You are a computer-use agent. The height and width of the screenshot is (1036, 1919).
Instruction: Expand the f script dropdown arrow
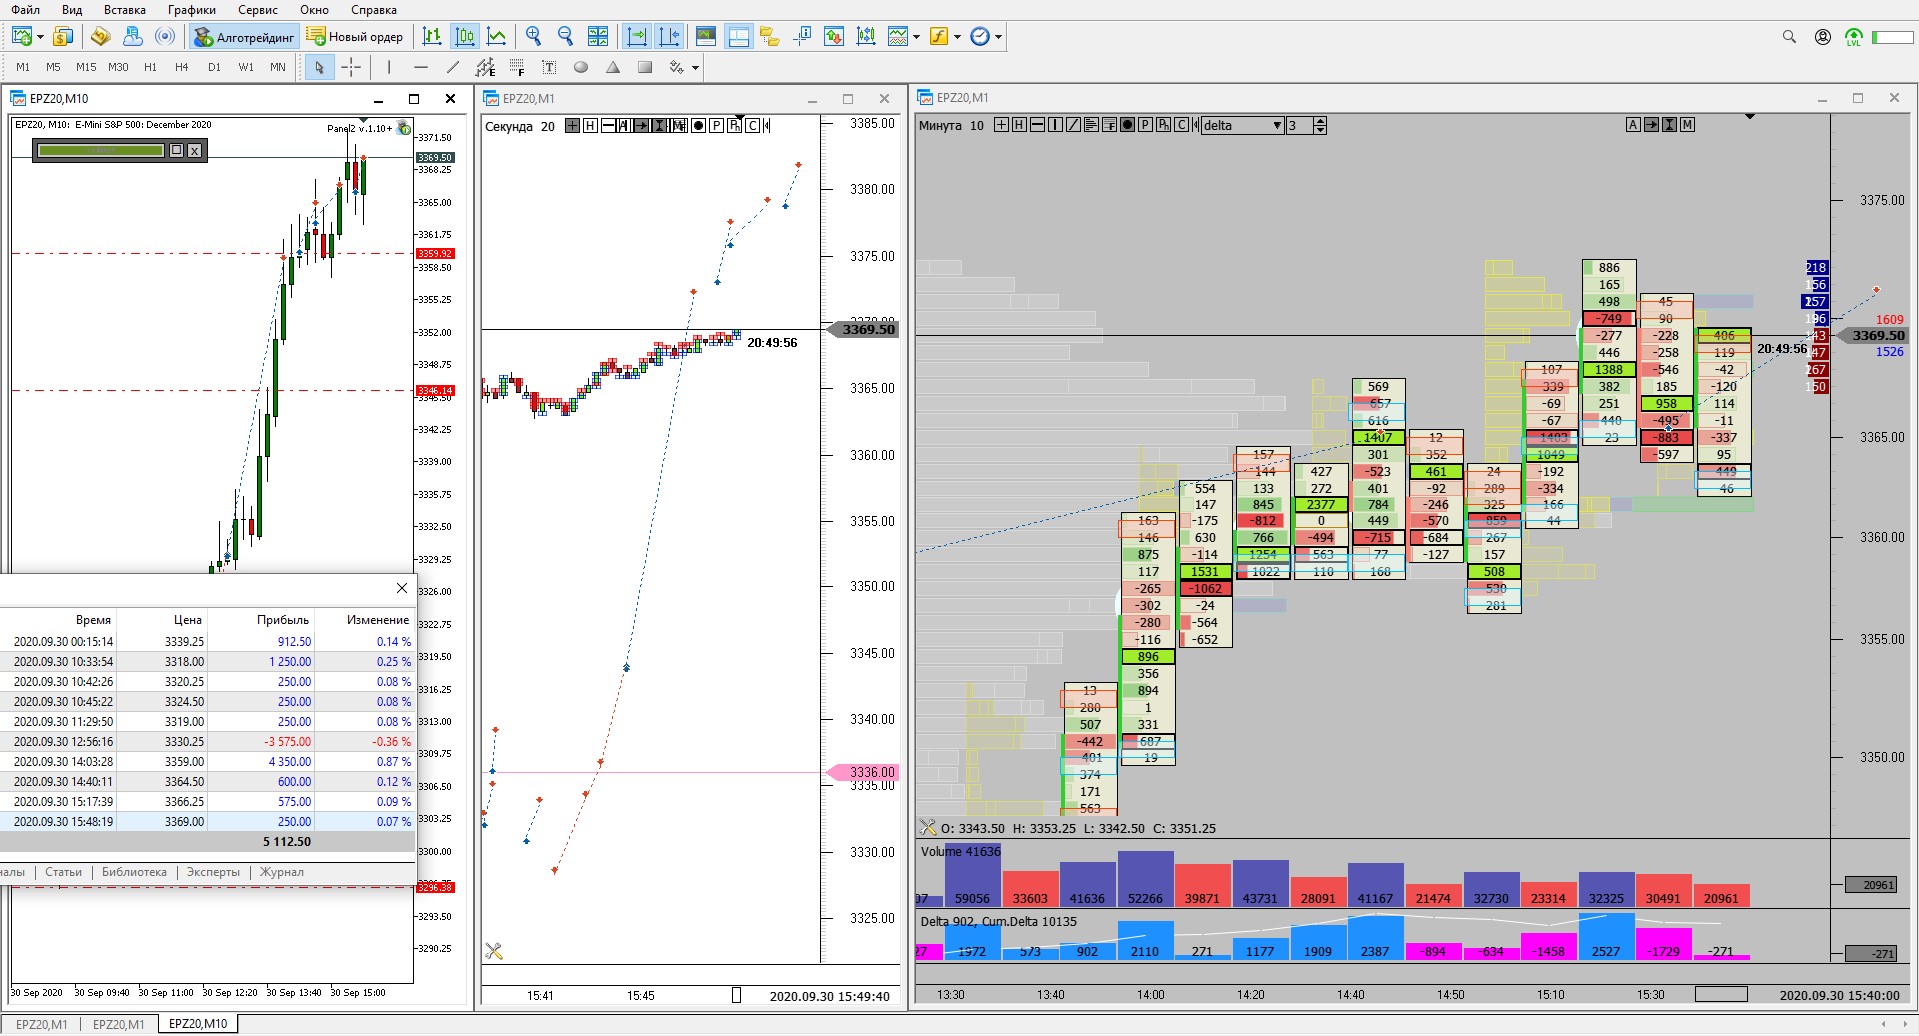pyautogui.click(x=957, y=37)
